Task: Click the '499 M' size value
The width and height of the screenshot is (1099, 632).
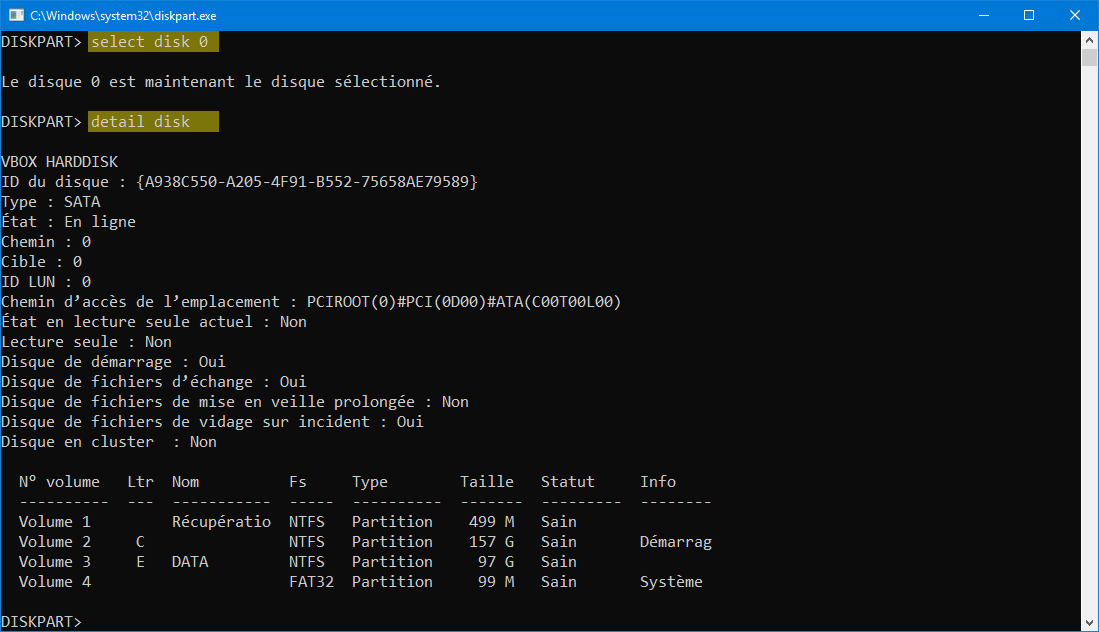Action: pos(492,522)
